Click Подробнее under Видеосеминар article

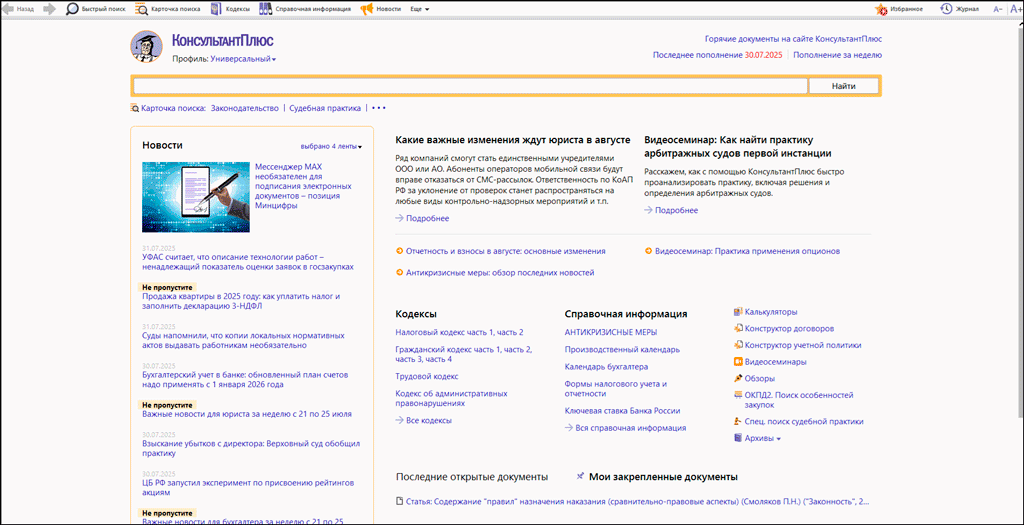(677, 210)
